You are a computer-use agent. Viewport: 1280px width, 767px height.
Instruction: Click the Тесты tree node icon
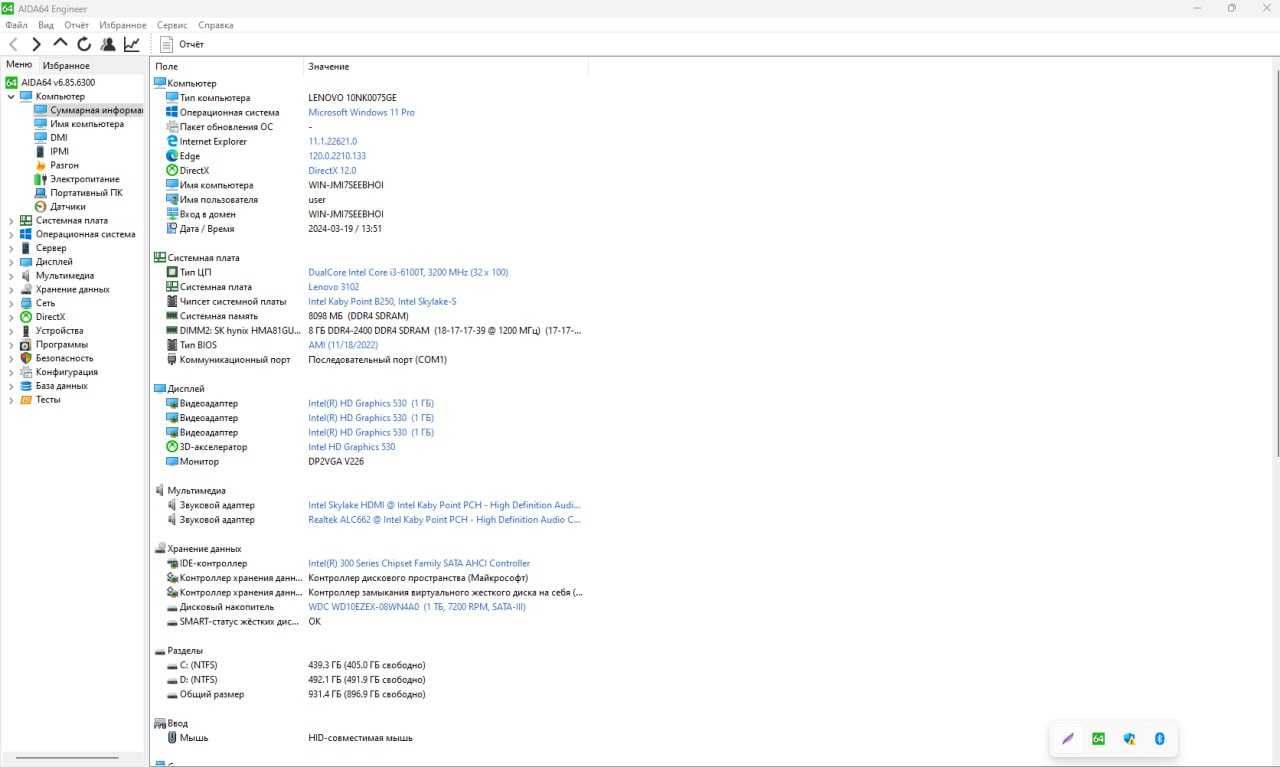[26, 399]
